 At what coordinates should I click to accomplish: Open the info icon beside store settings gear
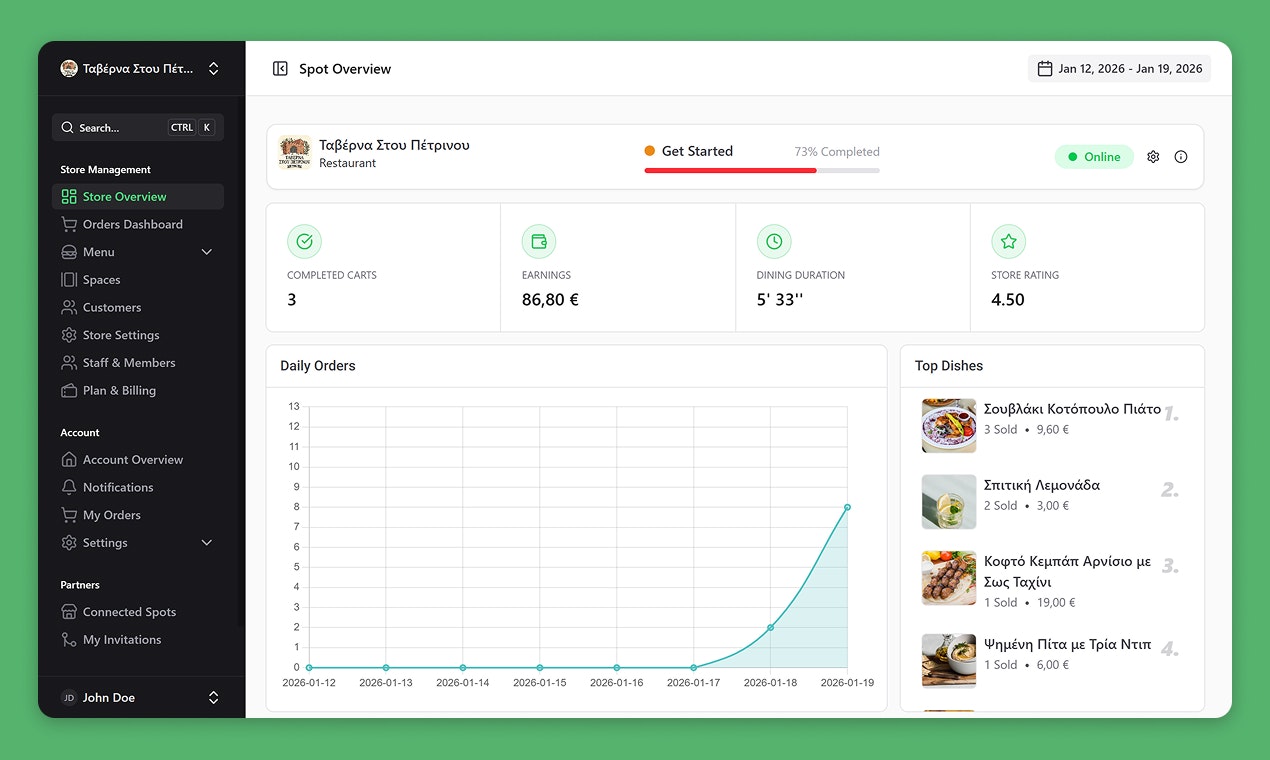pyautogui.click(x=1181, y=156)
